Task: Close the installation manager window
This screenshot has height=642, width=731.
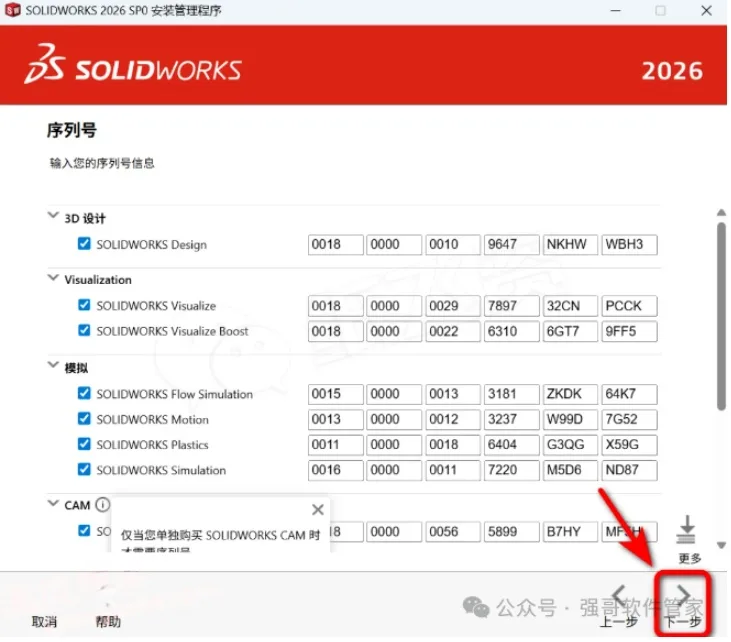Action: [706, 10]
